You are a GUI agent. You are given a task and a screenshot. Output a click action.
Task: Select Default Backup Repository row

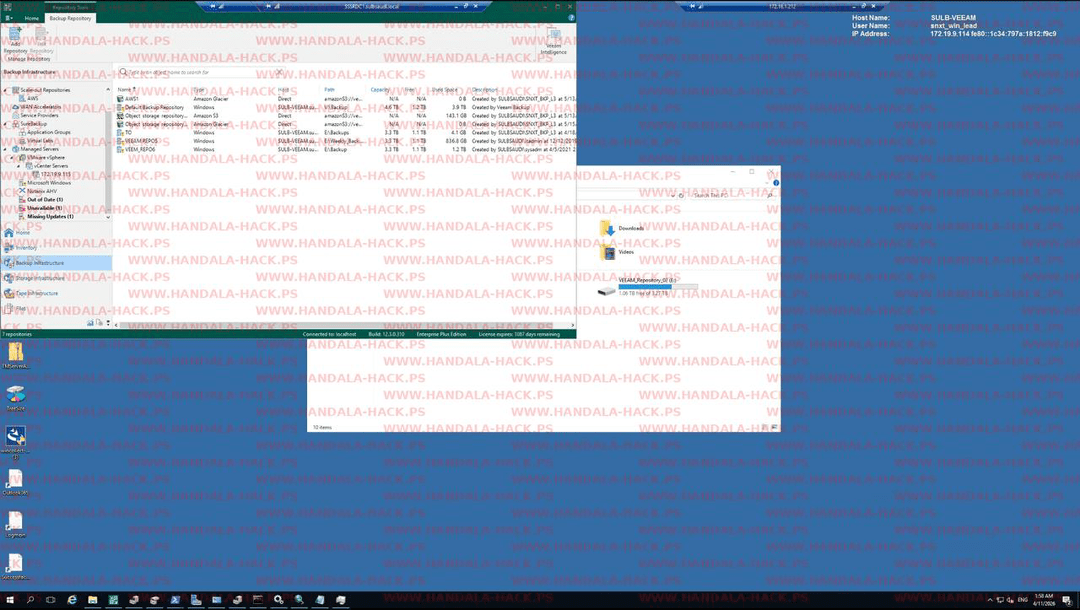344,107
